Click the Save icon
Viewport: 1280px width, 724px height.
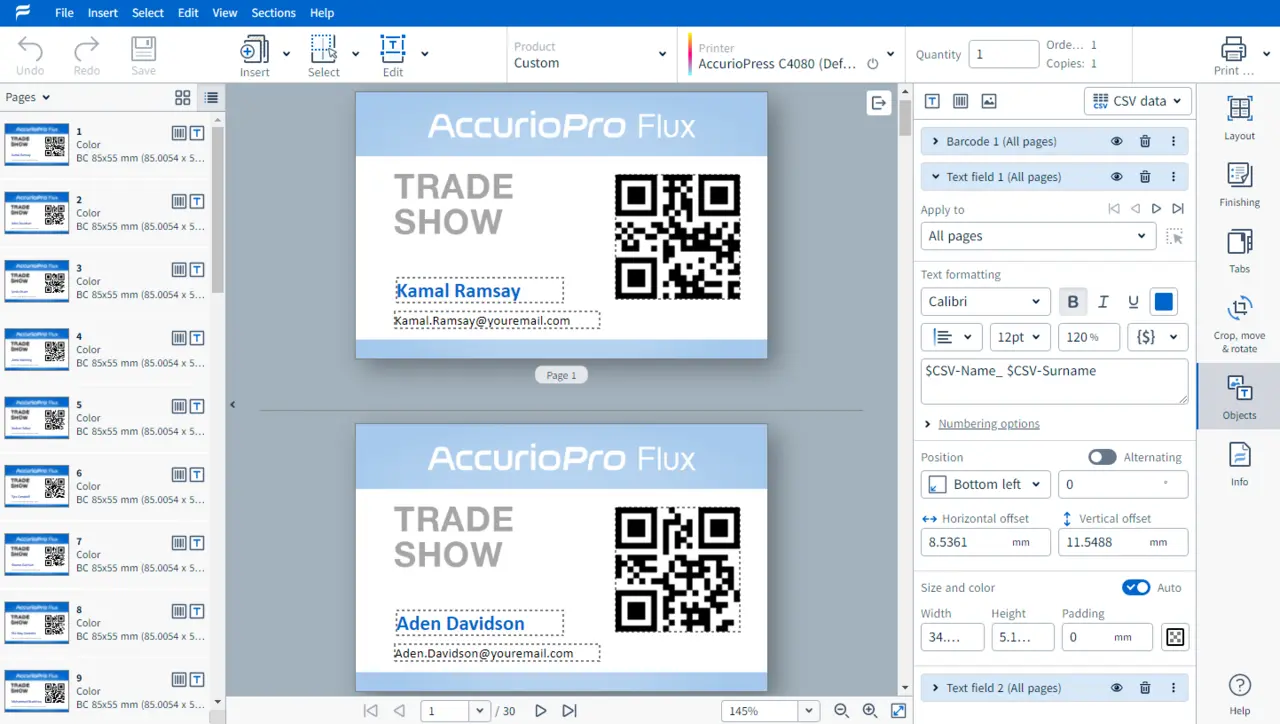143,55
